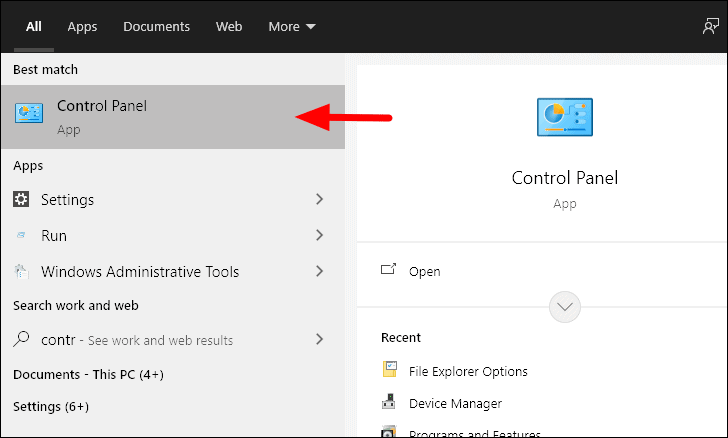Click the Open launch icon

pyautogui.click(x=389, y=269)
